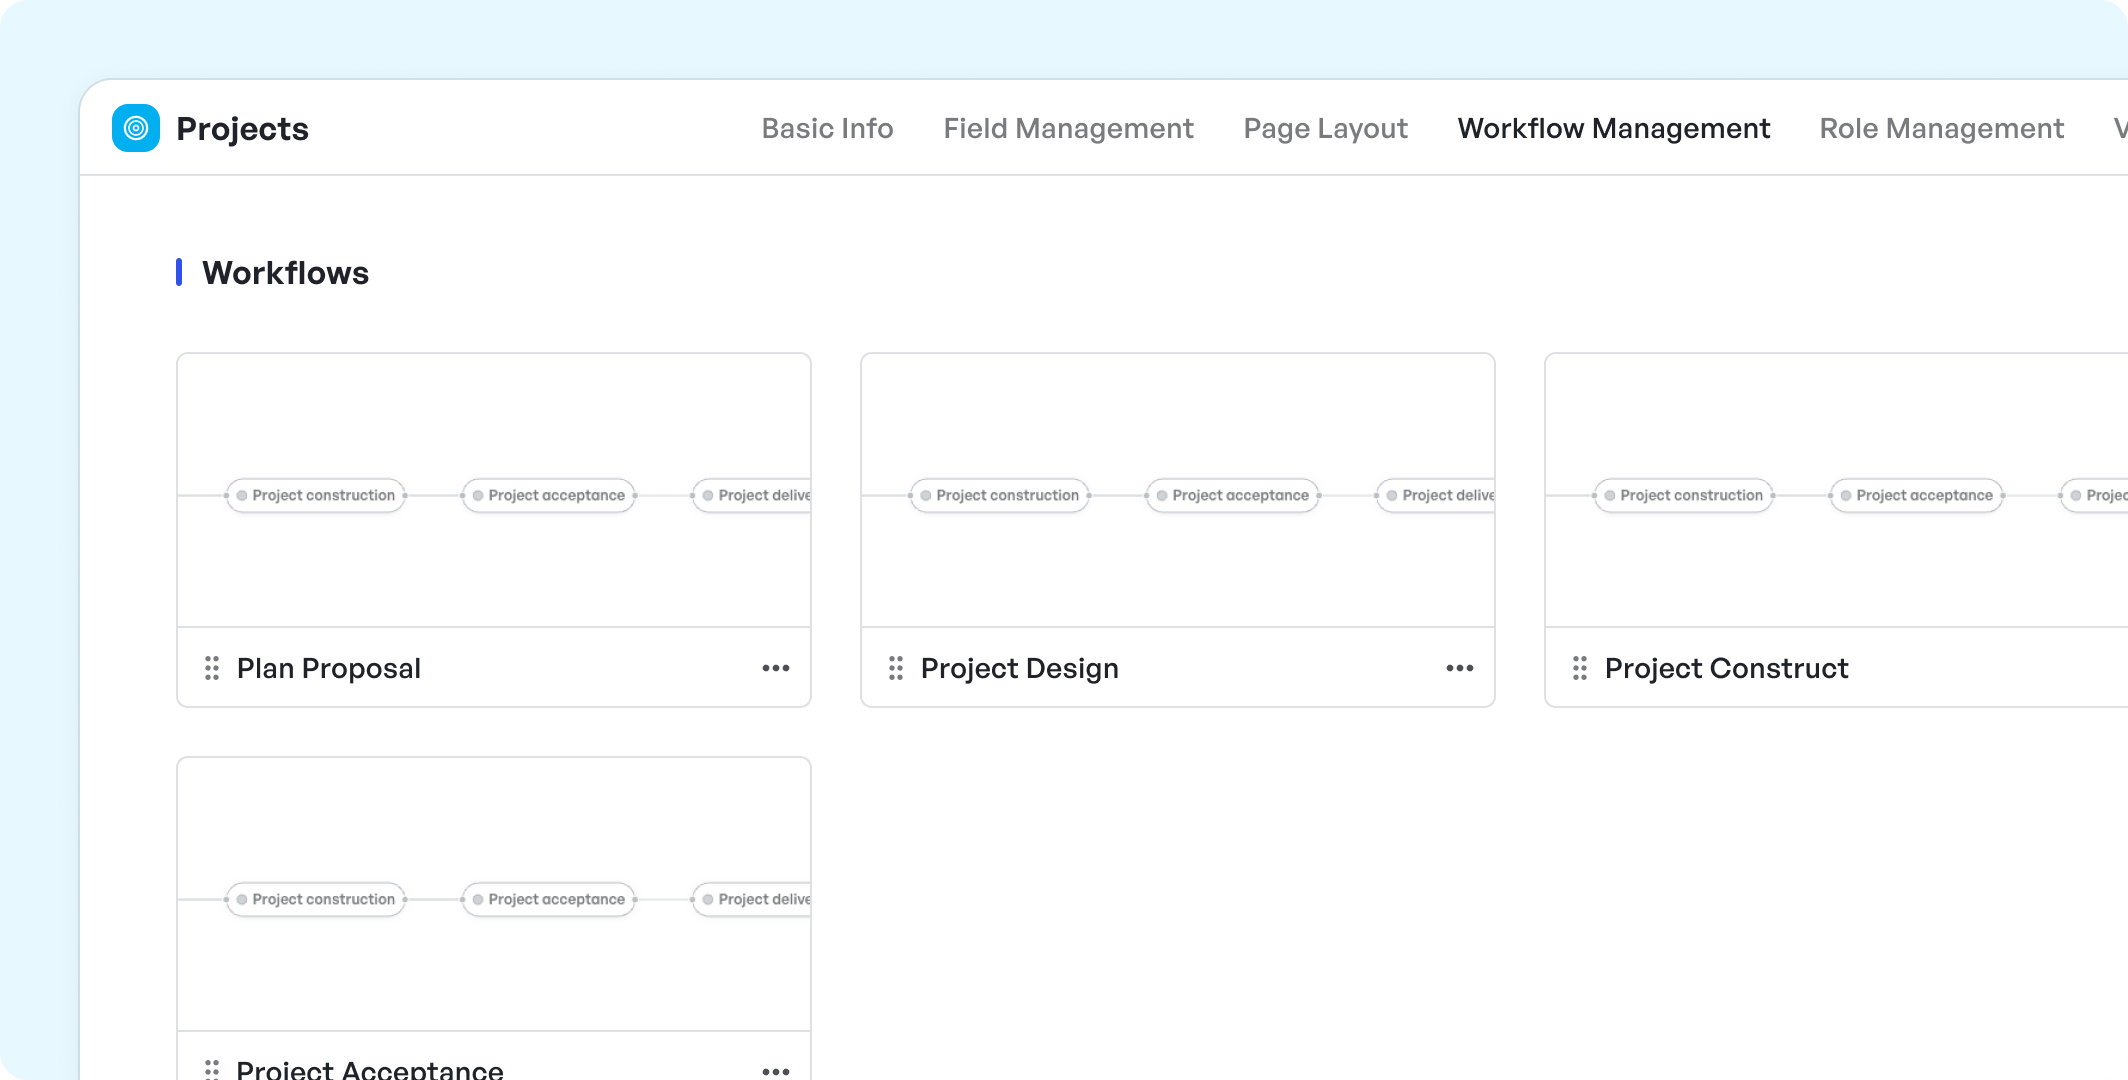Click the Project Design workflow drag handle
The height and width of the screenshot is (1080, 2128).
coord(895,668)
